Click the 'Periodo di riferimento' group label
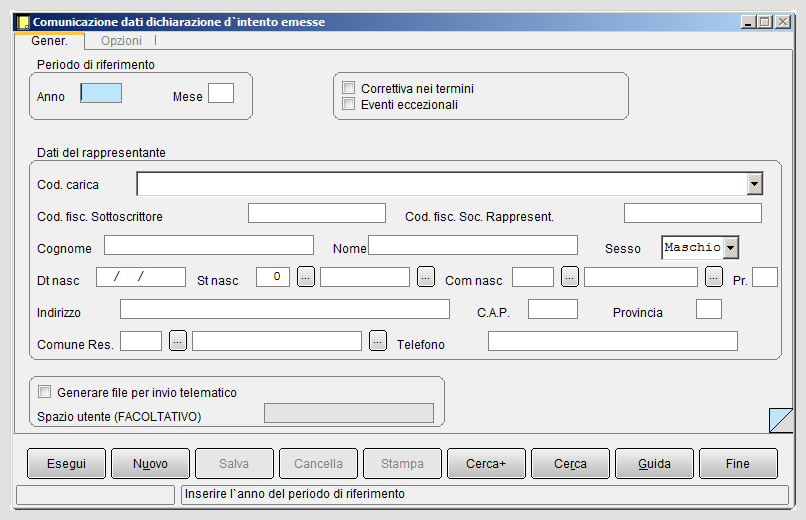 coord(96,65)
